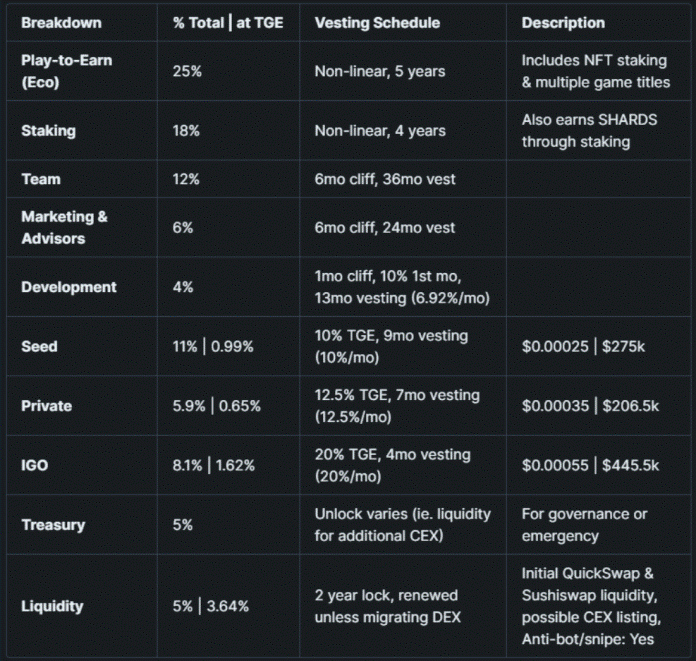Click the Vesting Schedule column header
The height and width of the screenshot is (661, 696).
(377, 23)
